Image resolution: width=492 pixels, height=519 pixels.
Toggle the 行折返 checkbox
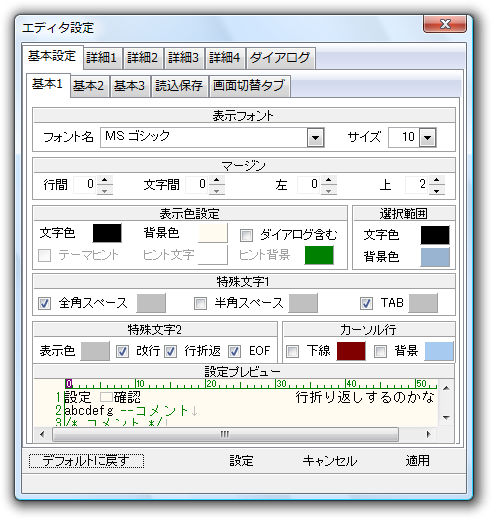(171, 351)
